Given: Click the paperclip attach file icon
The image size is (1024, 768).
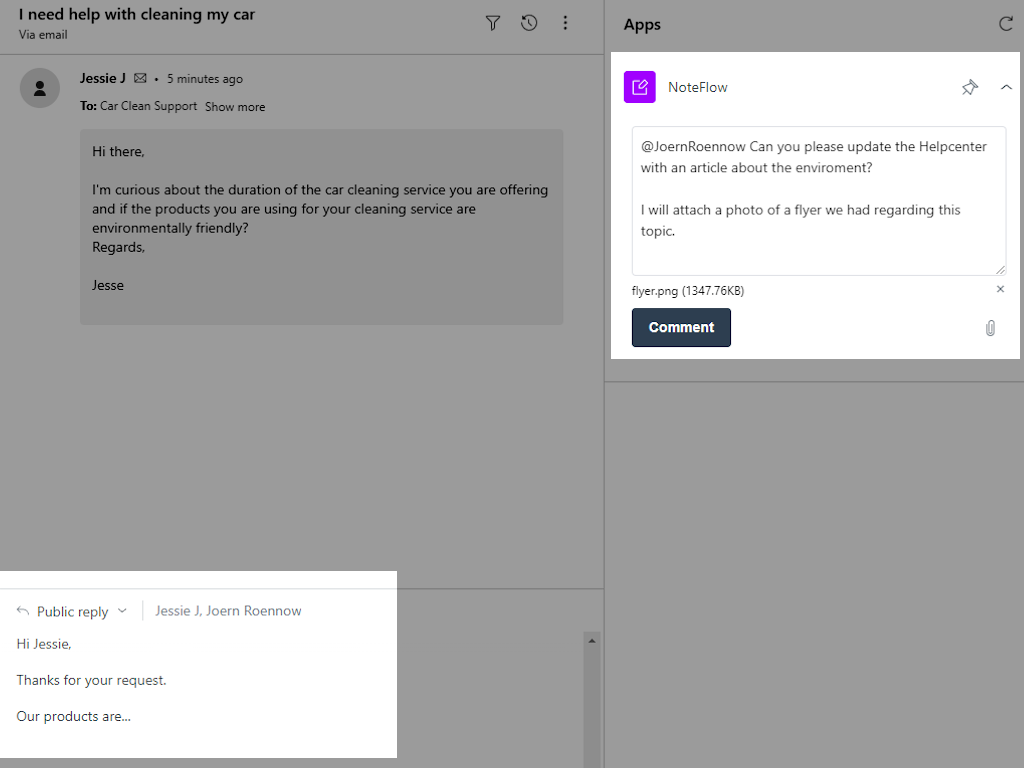Looking at the screenshot, I should coord(990,328).
